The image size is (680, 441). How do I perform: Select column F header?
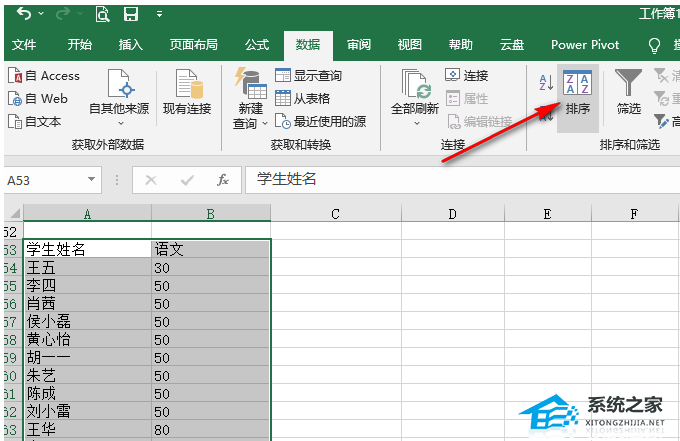tap(634, 214)
